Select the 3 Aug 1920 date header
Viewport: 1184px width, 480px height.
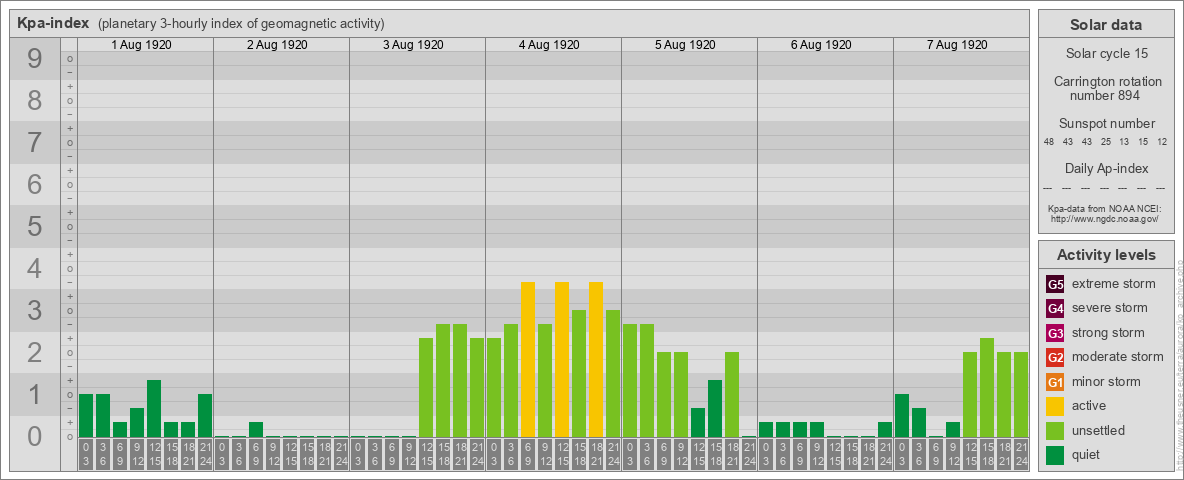click(413, 45)
